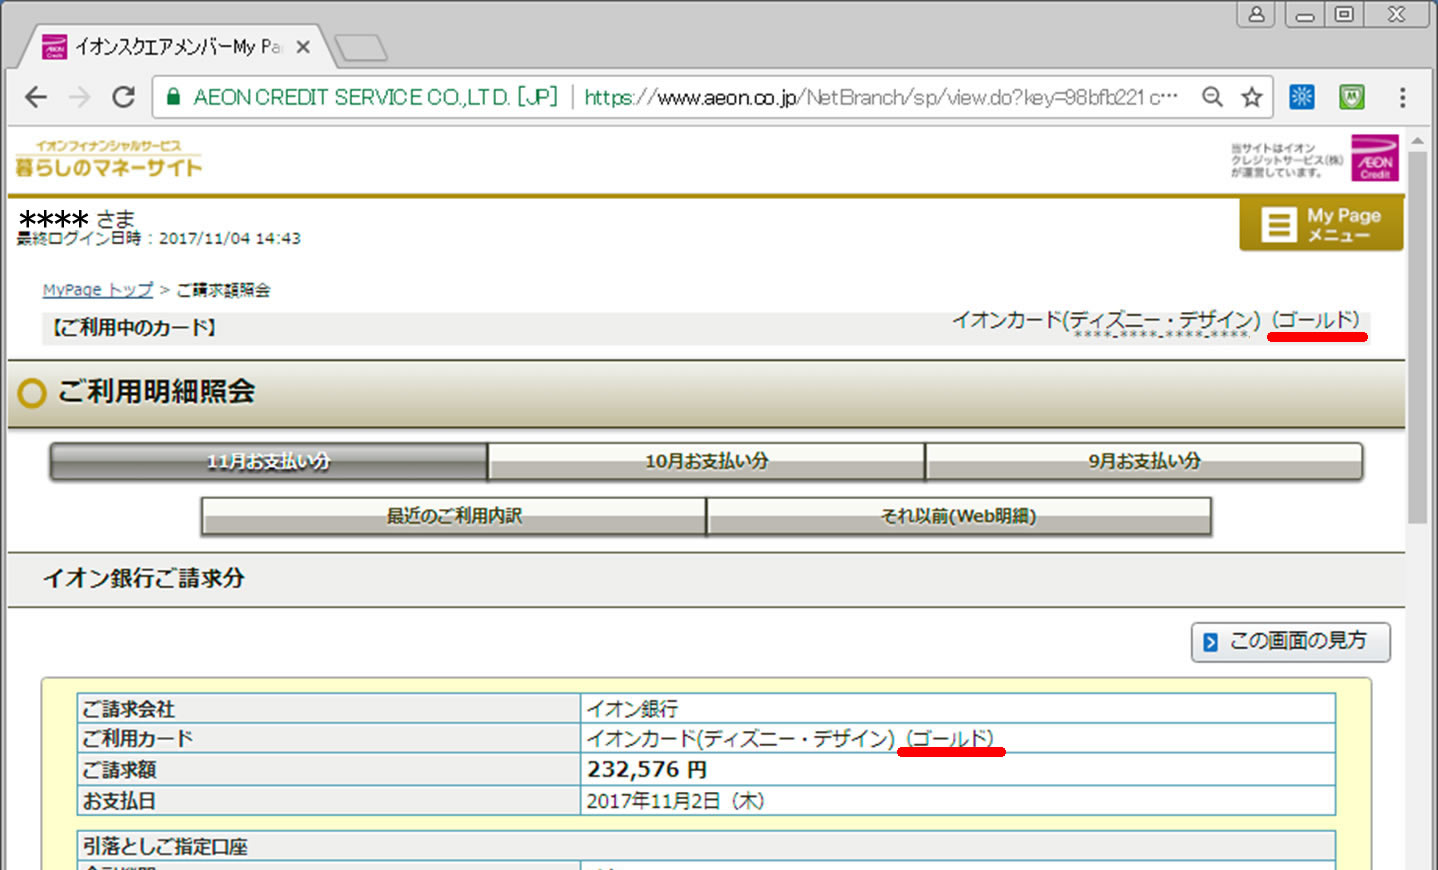Viewport: 1438px width, 870px height.
Task: Go back with the browser back arrow
Action: pyautogui.click(x=36, y=97)
